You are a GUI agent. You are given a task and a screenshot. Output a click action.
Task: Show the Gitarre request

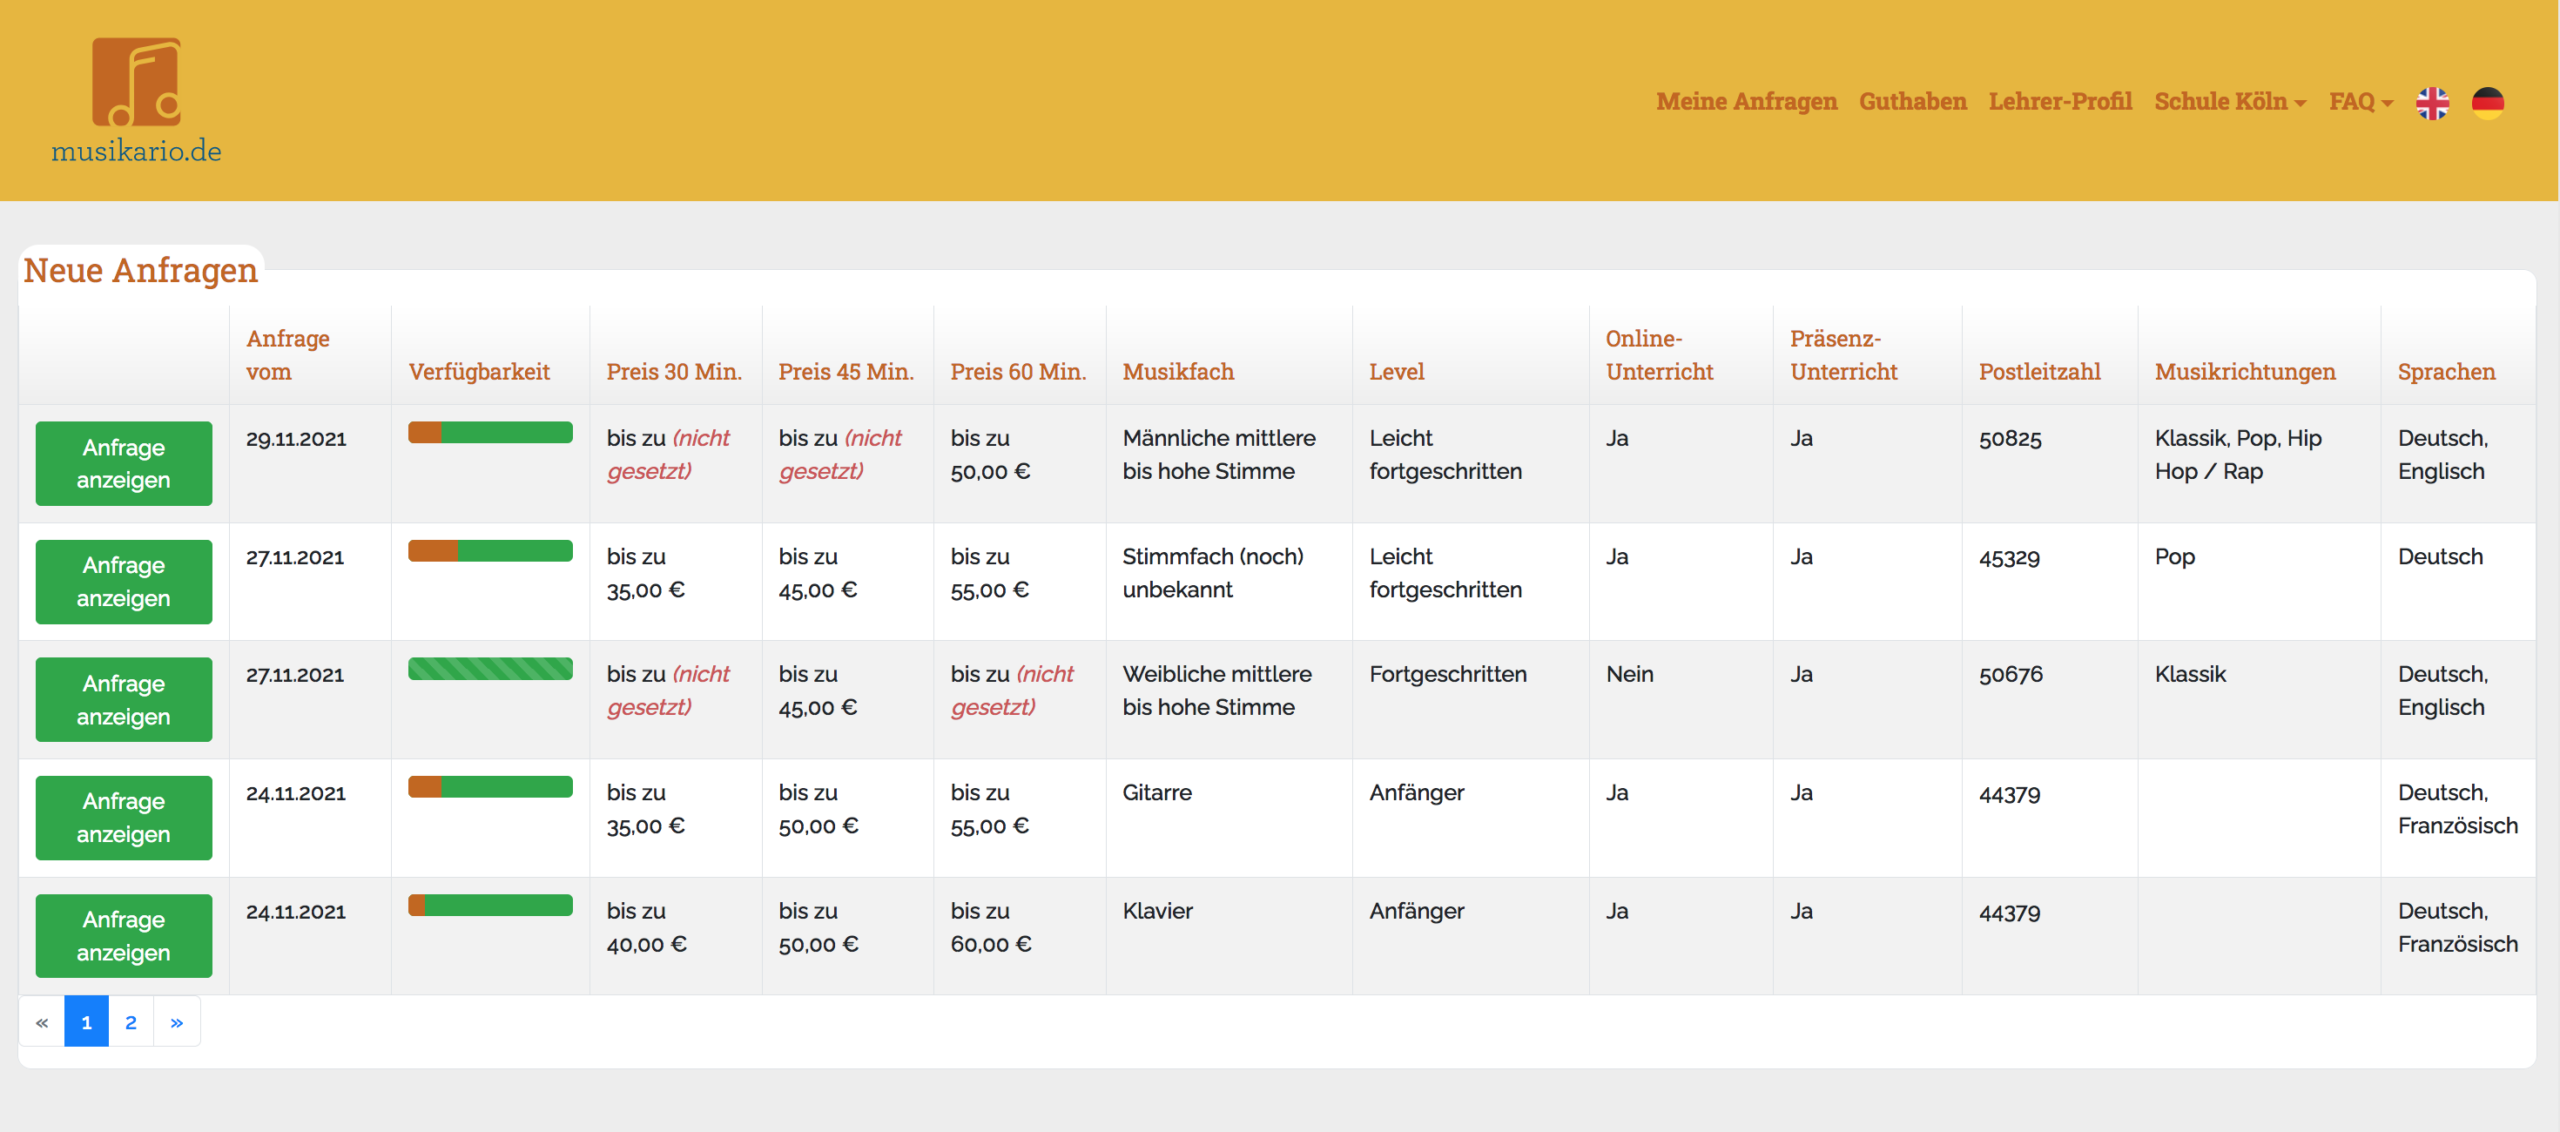[x=124, y=818]
